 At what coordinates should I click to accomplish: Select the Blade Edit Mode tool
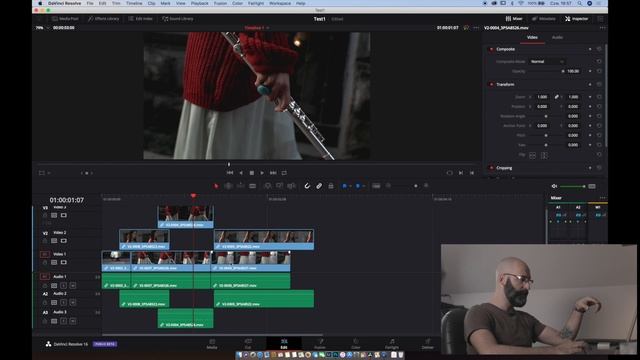point(253,186)
